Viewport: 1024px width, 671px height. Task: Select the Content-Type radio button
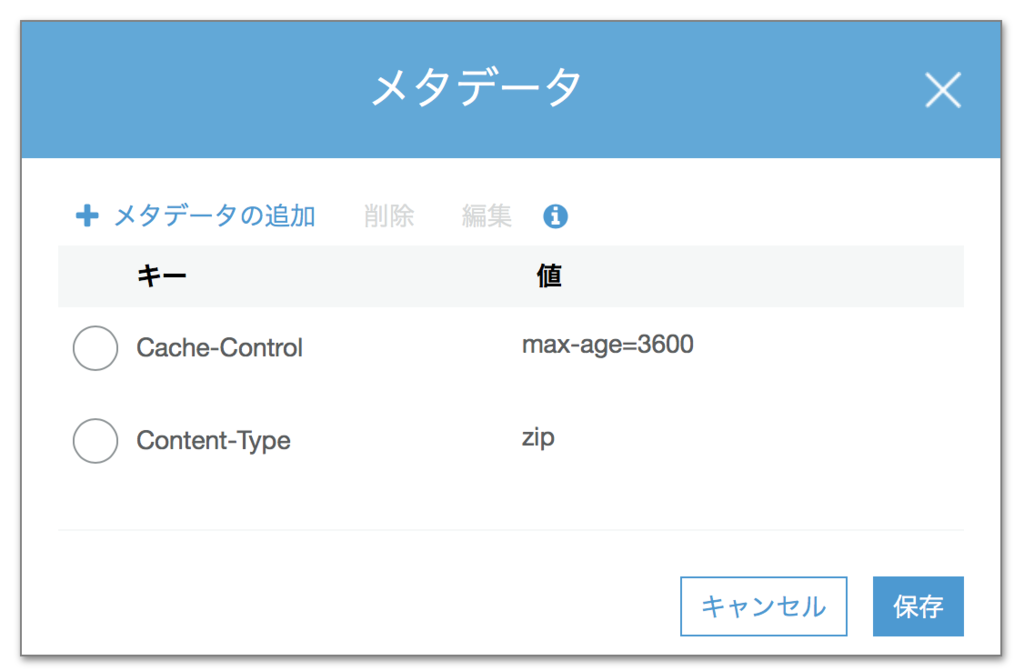pos(95,441)
